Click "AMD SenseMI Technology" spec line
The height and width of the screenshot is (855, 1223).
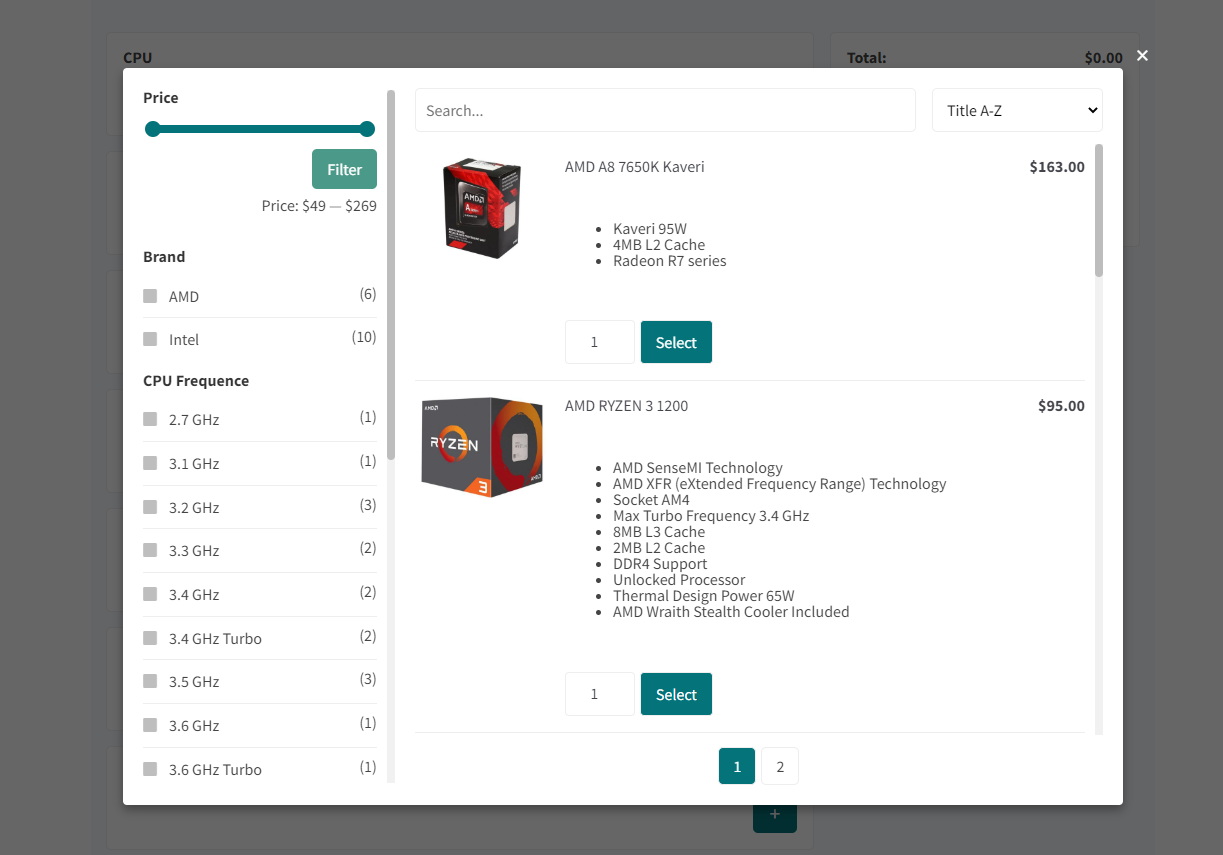[x=698, y=468]
